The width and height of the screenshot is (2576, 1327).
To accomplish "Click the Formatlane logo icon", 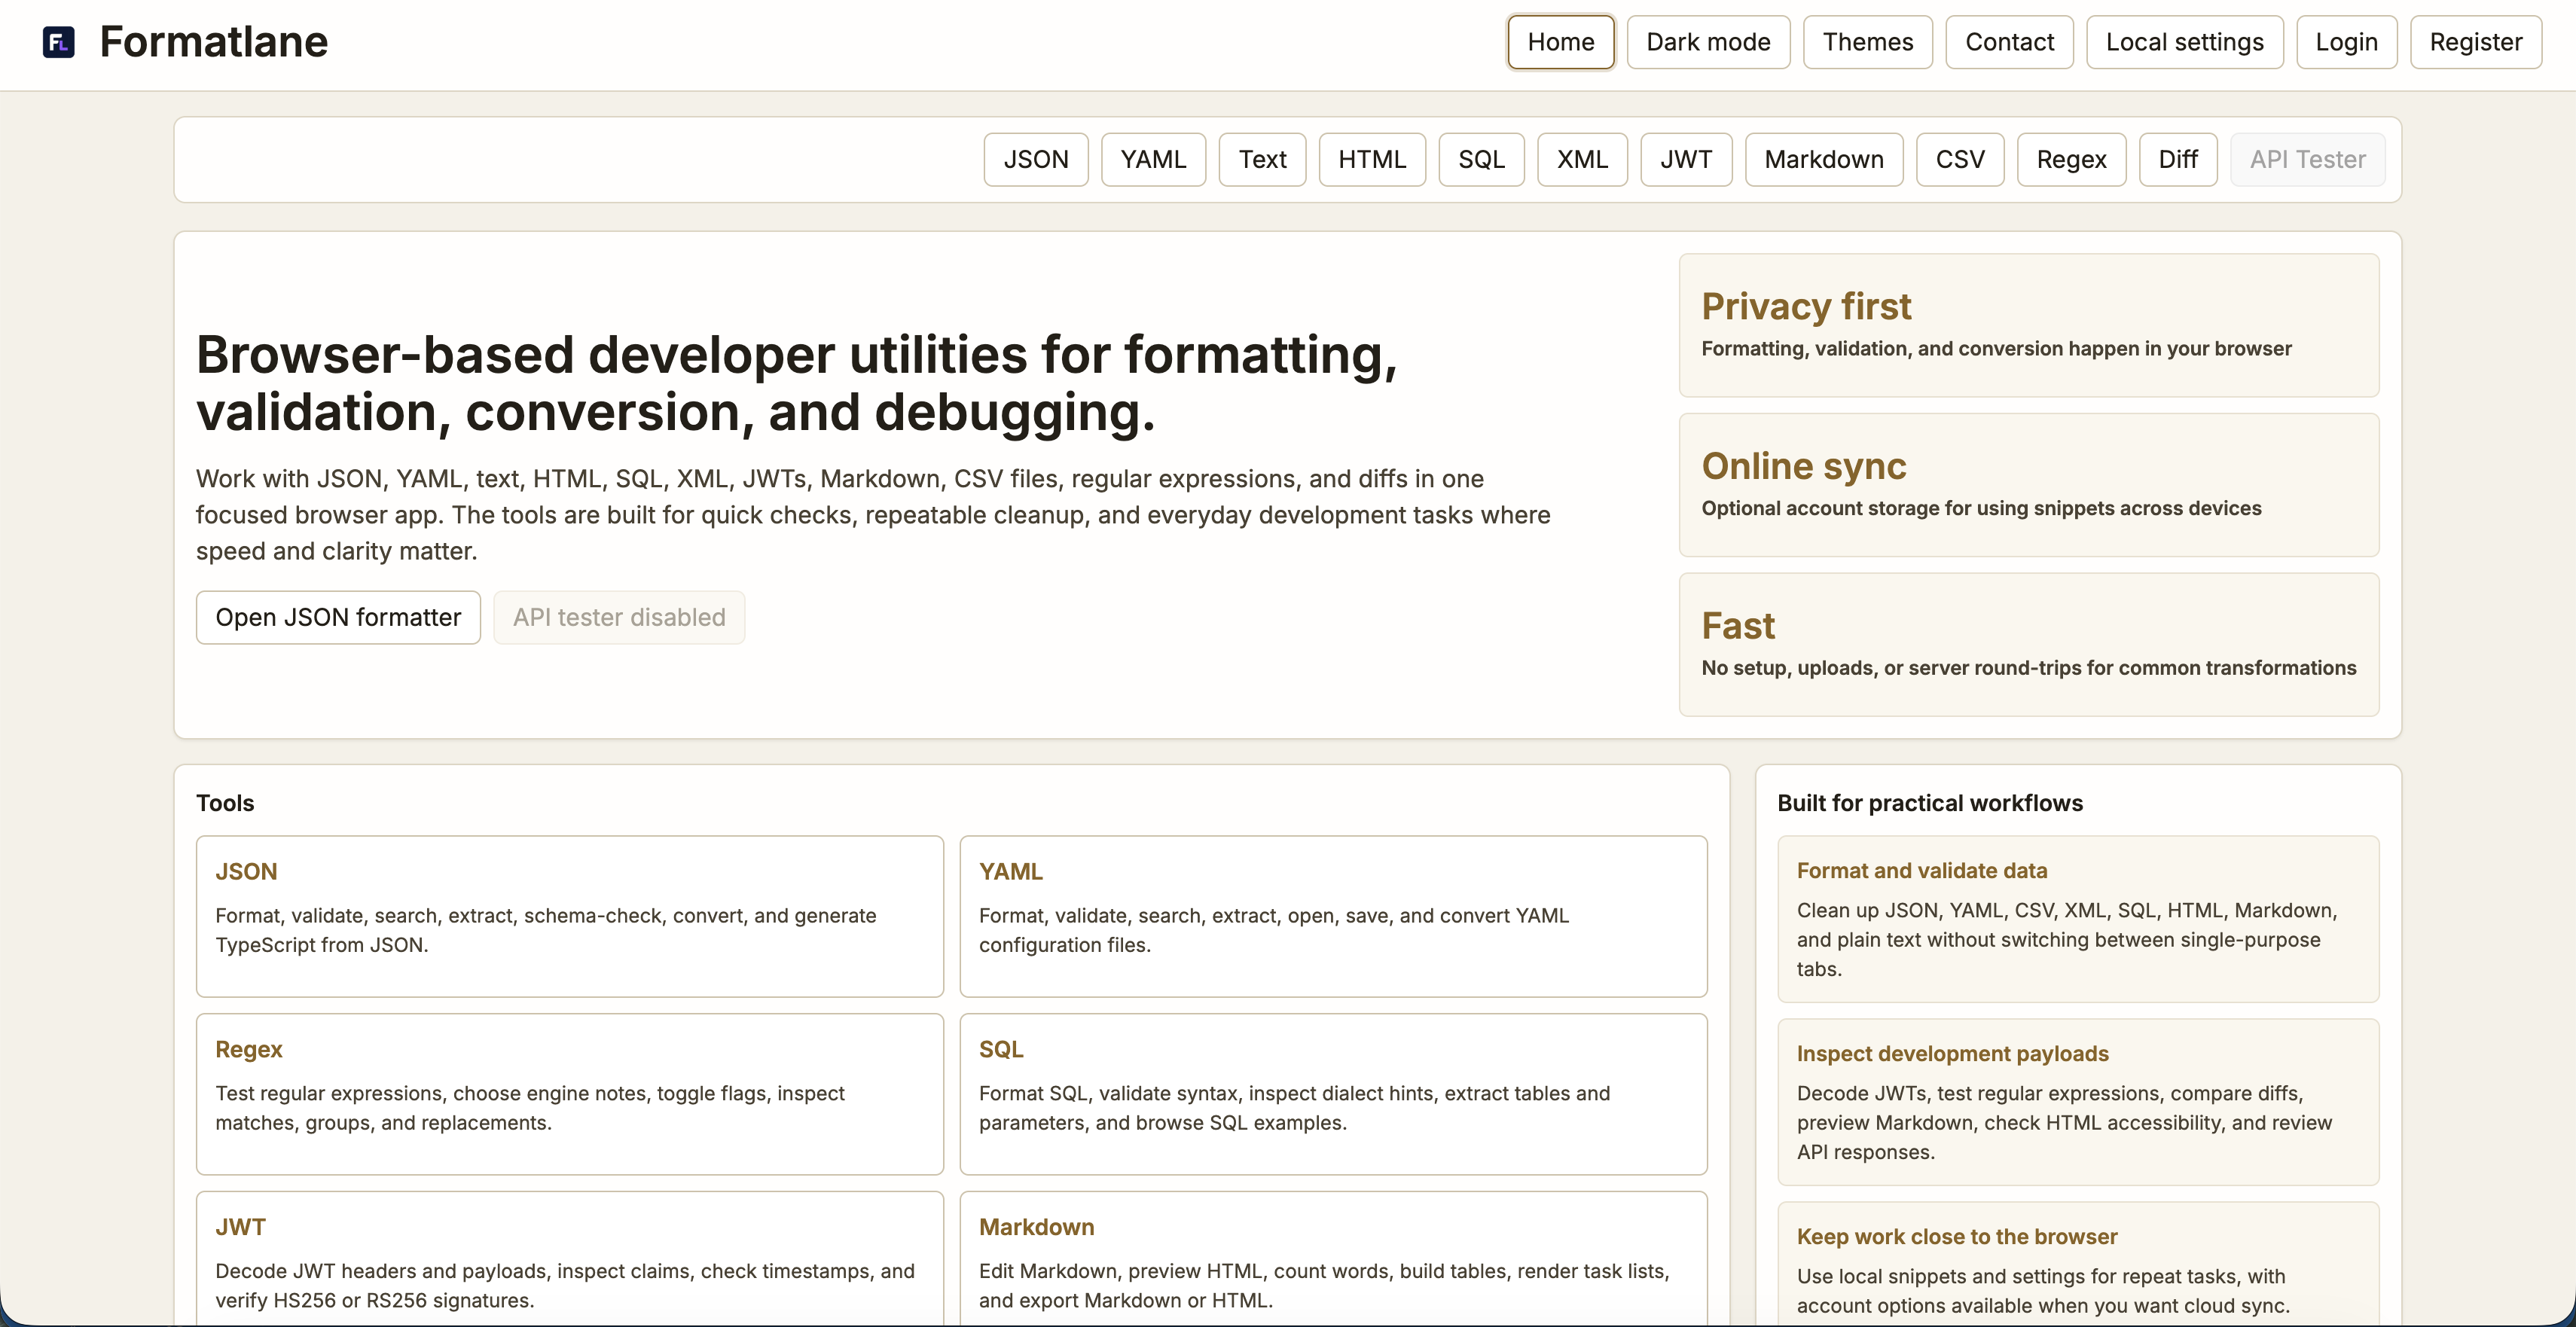I will (59, 42).
